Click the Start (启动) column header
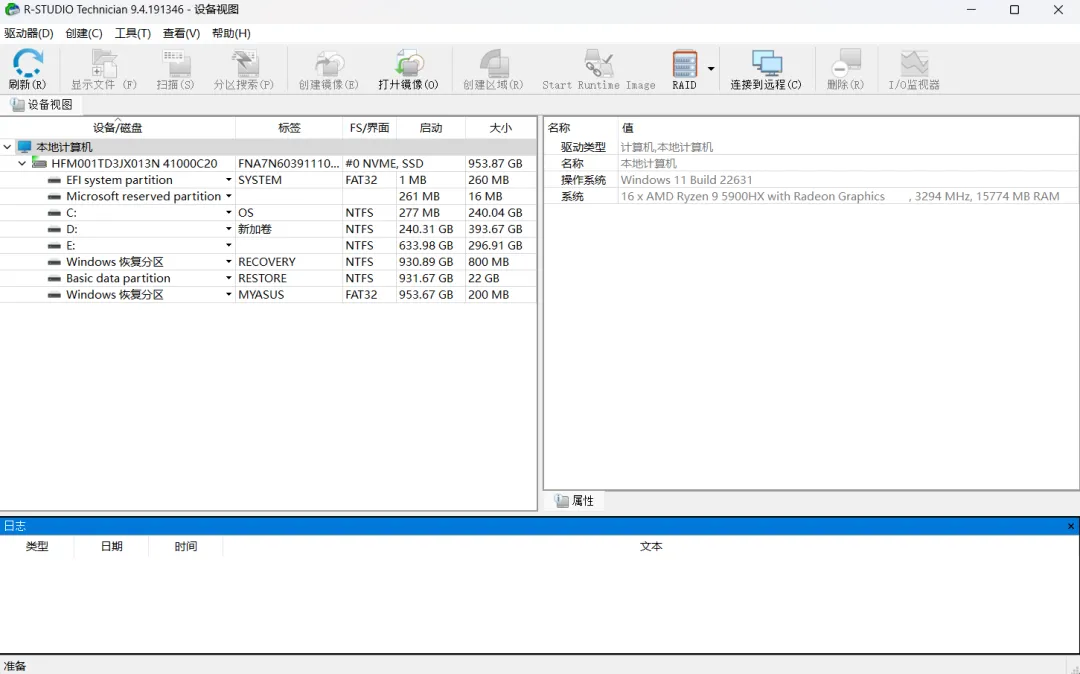1080x674 pixels. (430, 127)
